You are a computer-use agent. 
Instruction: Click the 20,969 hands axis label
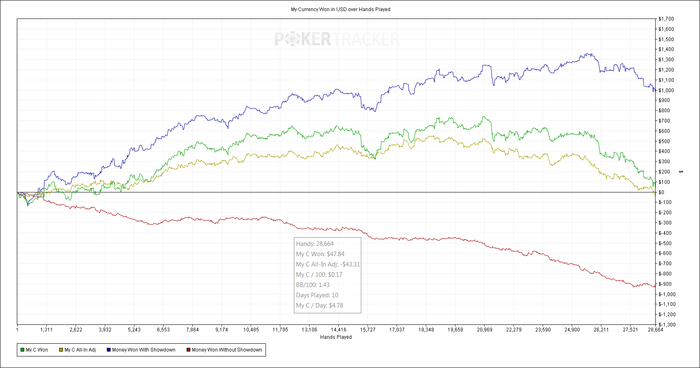point(484,330)
